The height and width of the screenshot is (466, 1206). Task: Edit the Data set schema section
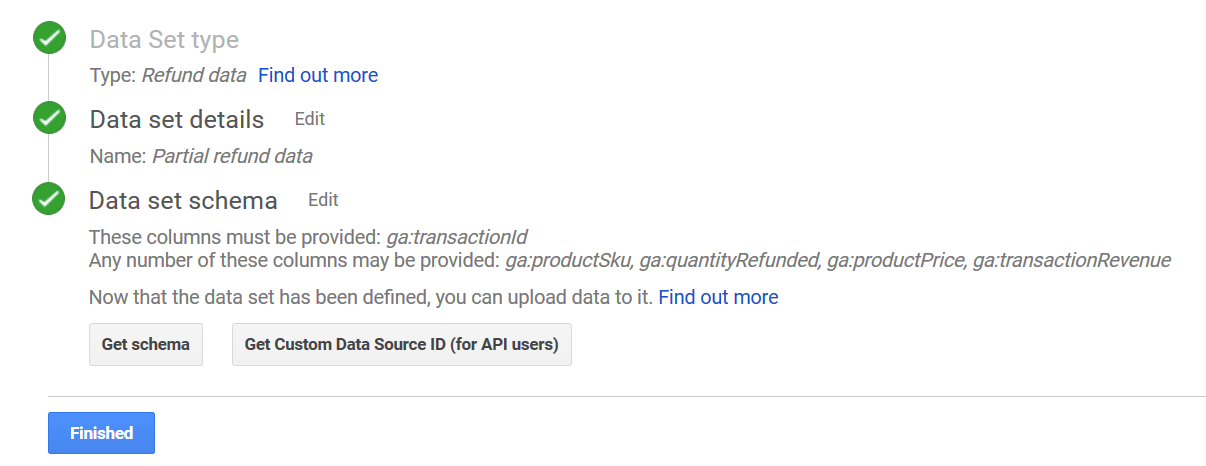323,199
